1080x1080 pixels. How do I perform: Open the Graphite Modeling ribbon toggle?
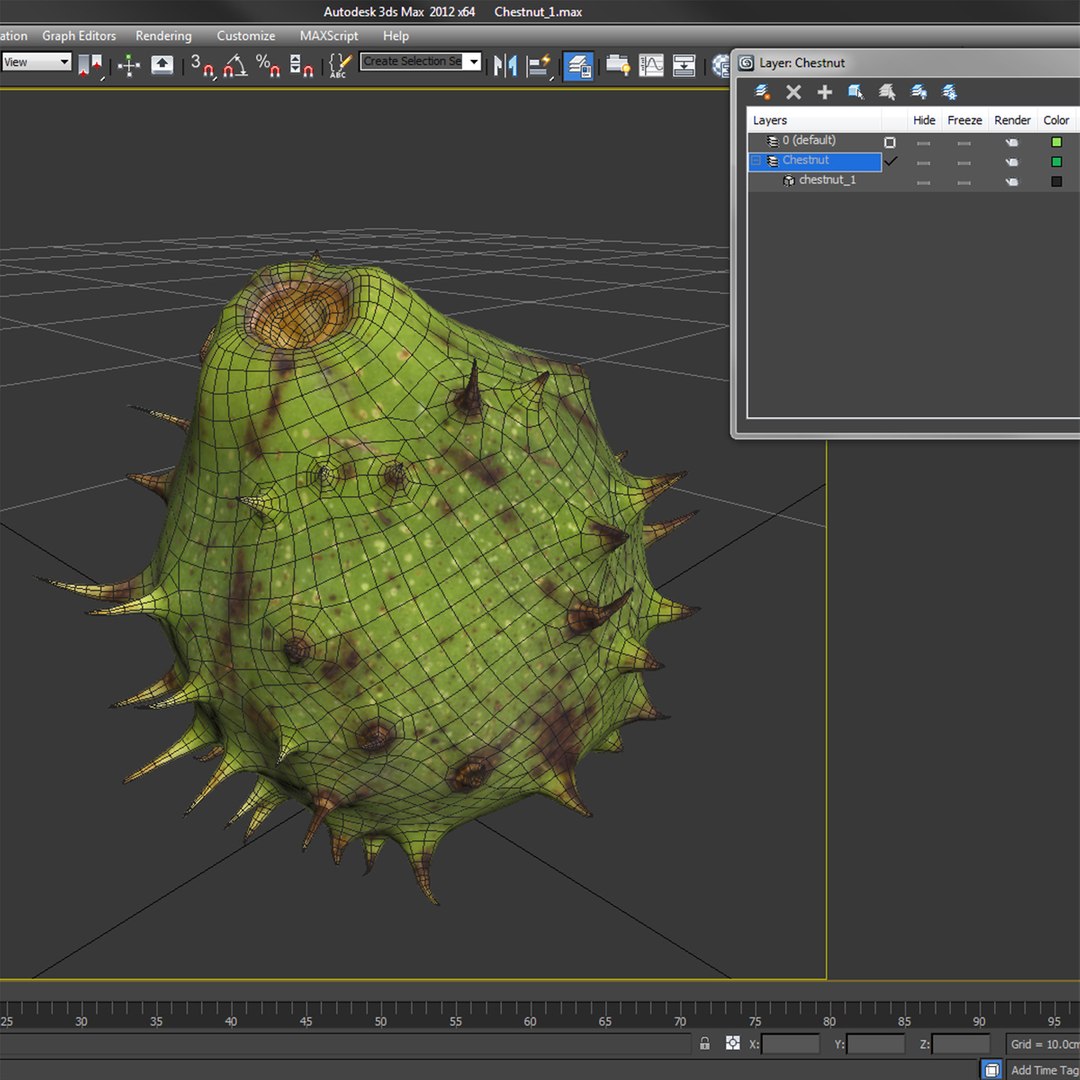[x=618, y=65]
